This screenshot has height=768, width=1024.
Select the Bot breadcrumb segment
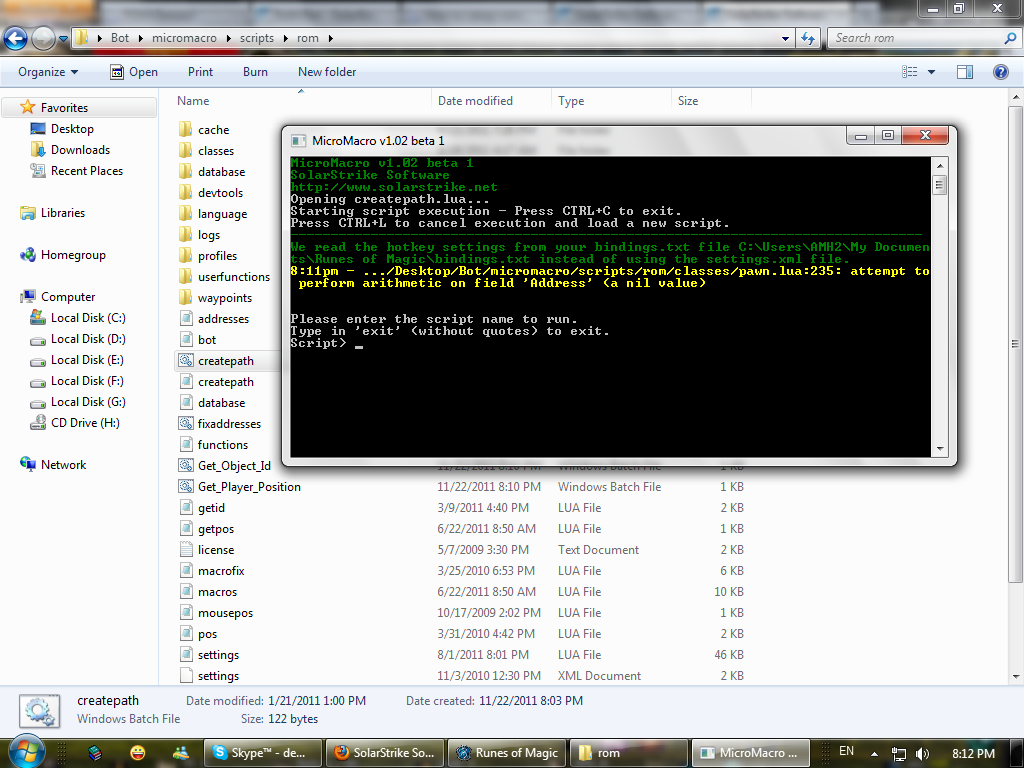(x=120, y=39)
